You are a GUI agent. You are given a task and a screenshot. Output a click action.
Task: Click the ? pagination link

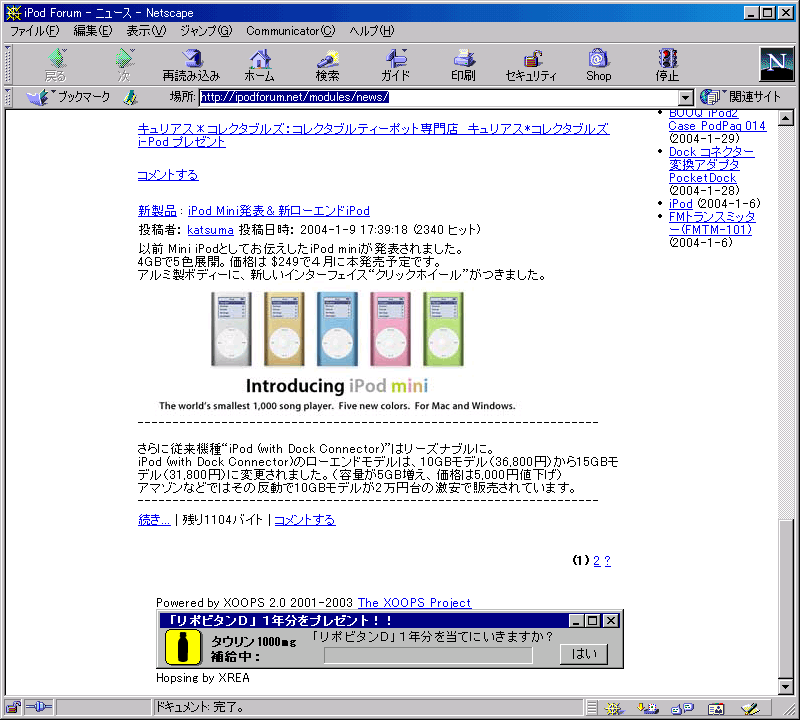click(607, 561)
